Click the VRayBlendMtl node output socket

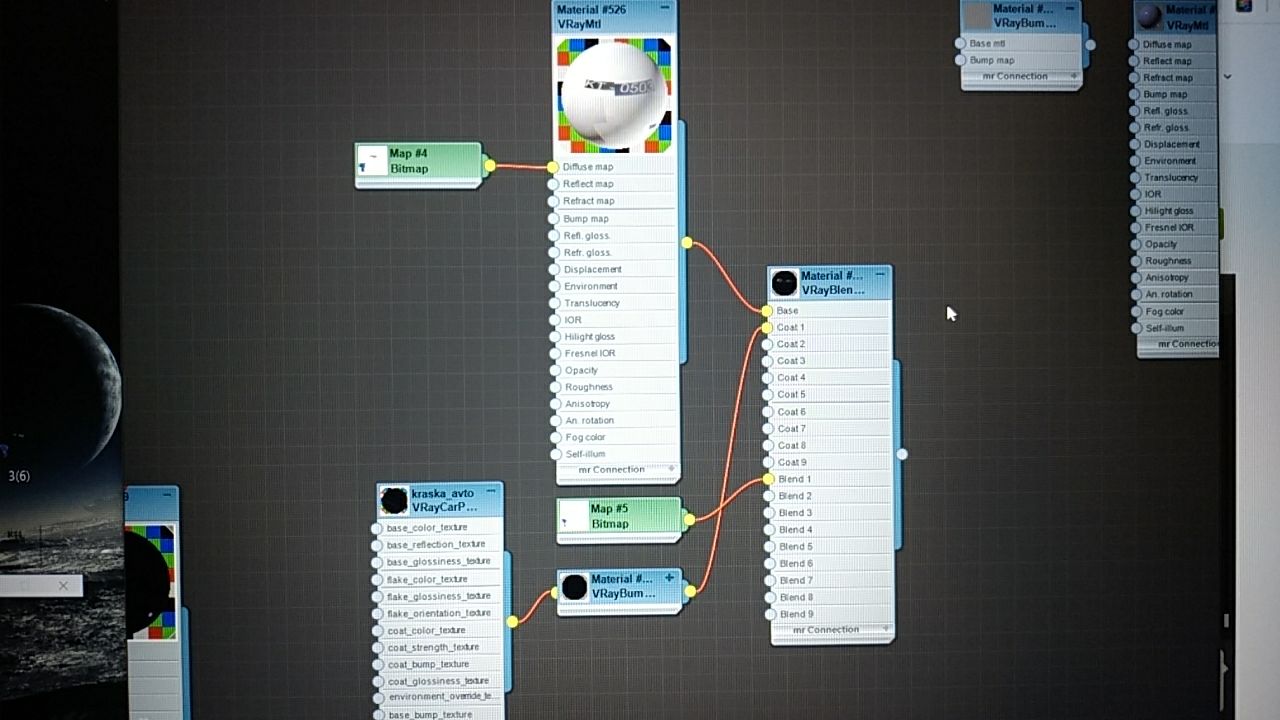[902, 454]
